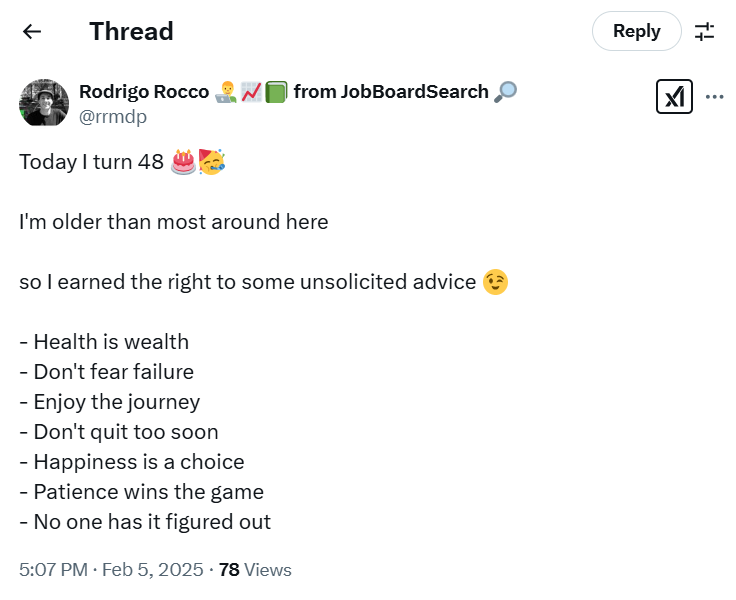Click the 78 Views count
Screen dimensions: 736x600
(x=255, y=570)
